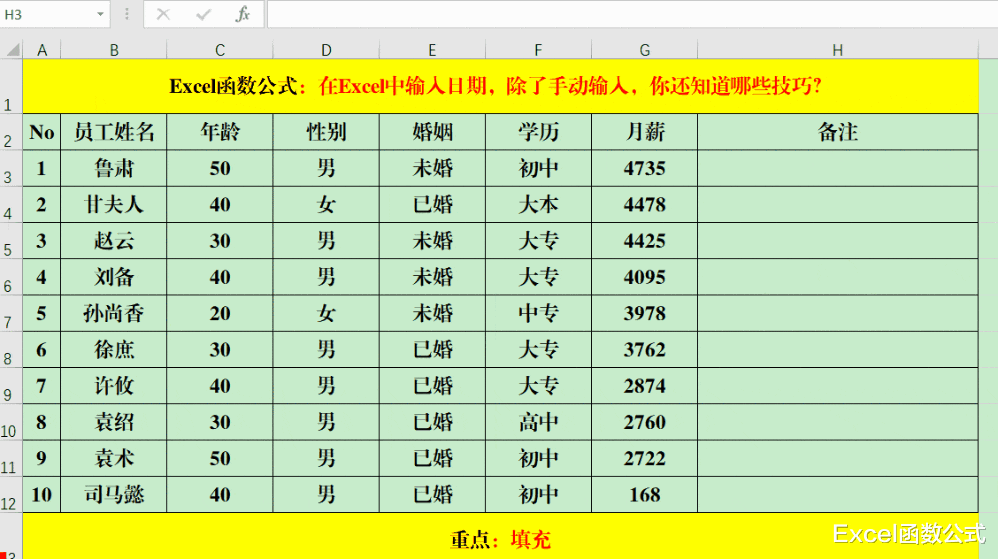Click the salary cell 4095
This screenshot has height=559, width=998.
coord(645,278)
